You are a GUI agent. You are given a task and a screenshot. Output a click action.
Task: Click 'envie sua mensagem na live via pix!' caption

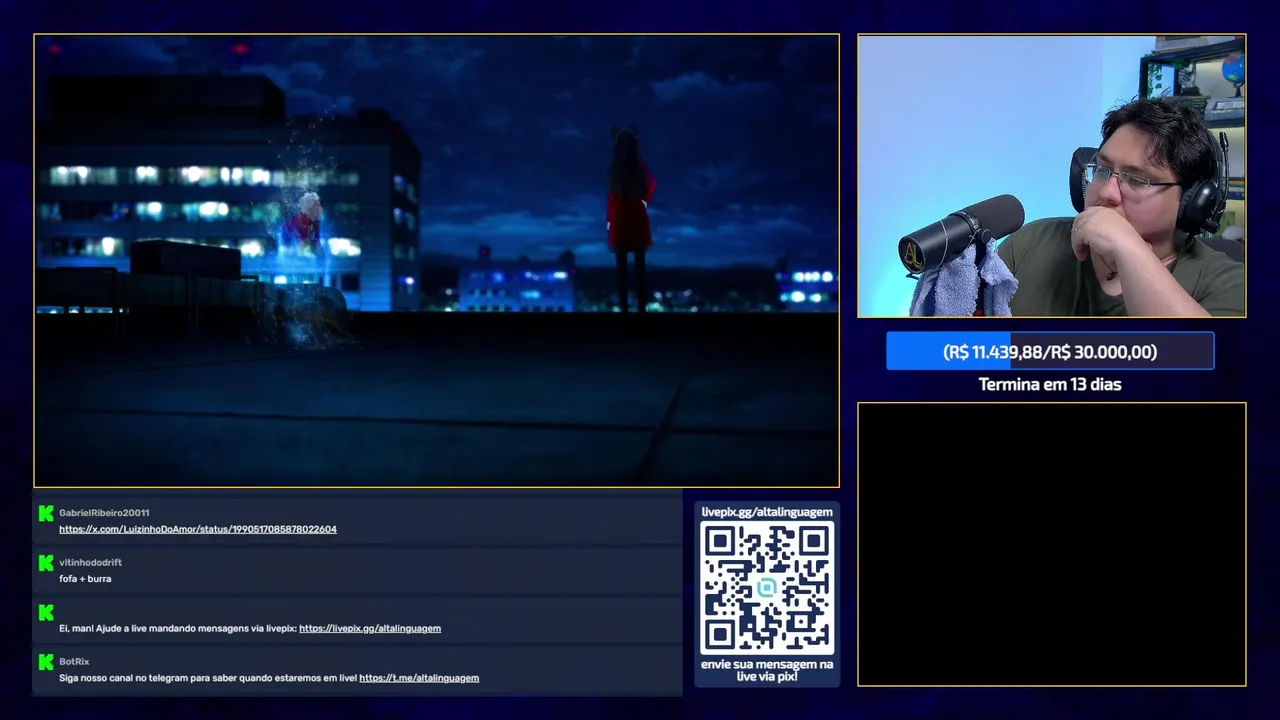click(x=767, y=670)
